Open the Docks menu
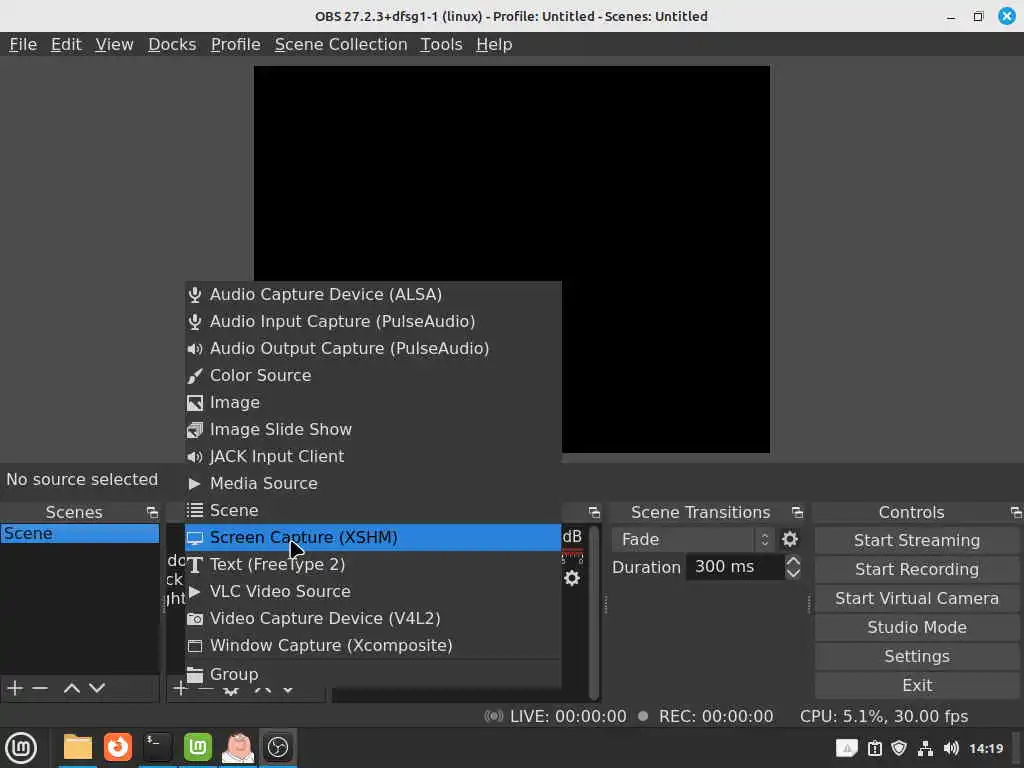 point(172,44)
